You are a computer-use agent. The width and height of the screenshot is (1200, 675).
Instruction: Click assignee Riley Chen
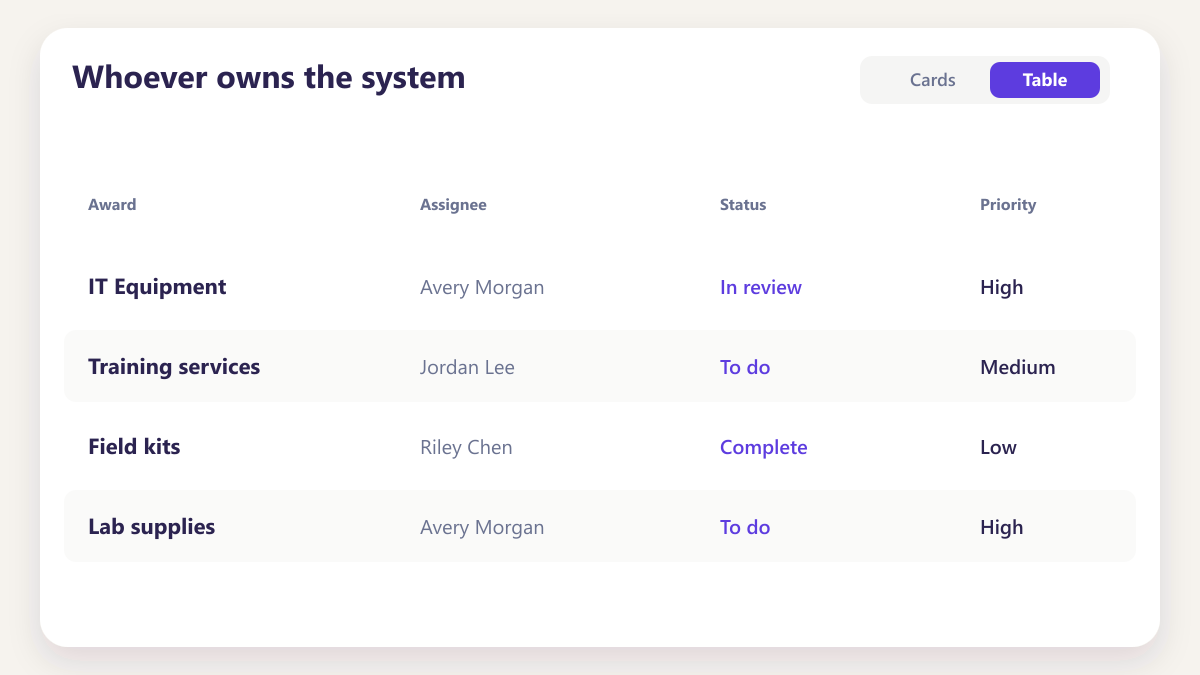tap(466, 448)
